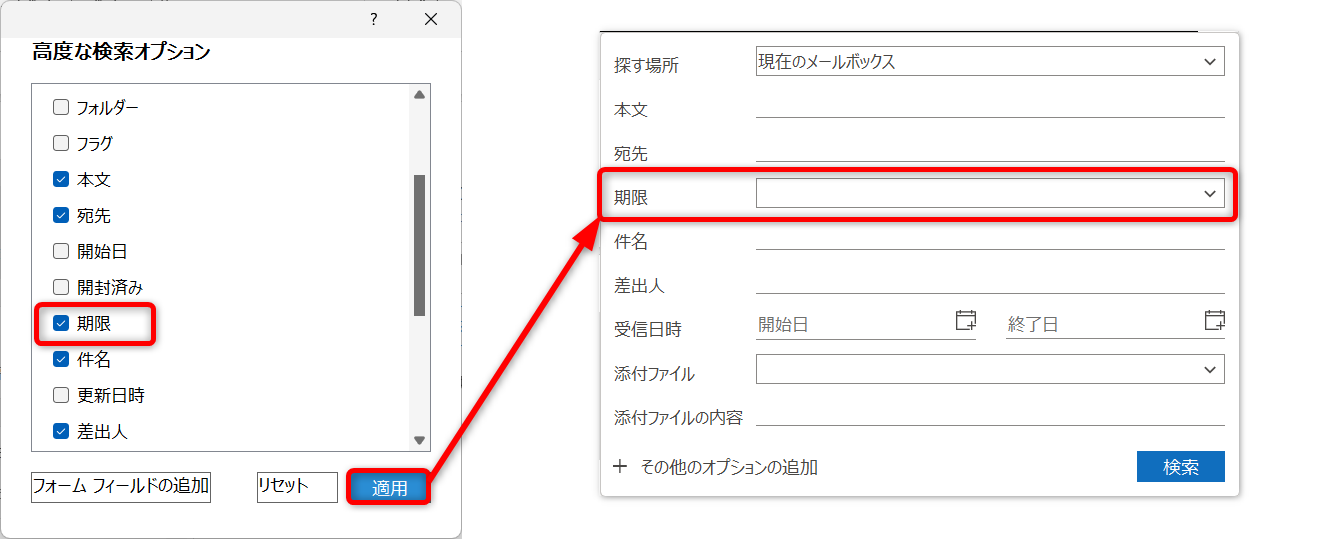Viewport: 1344px width, 541px height.
Task: Click the question mark help icon
Action: pos(374,19)
